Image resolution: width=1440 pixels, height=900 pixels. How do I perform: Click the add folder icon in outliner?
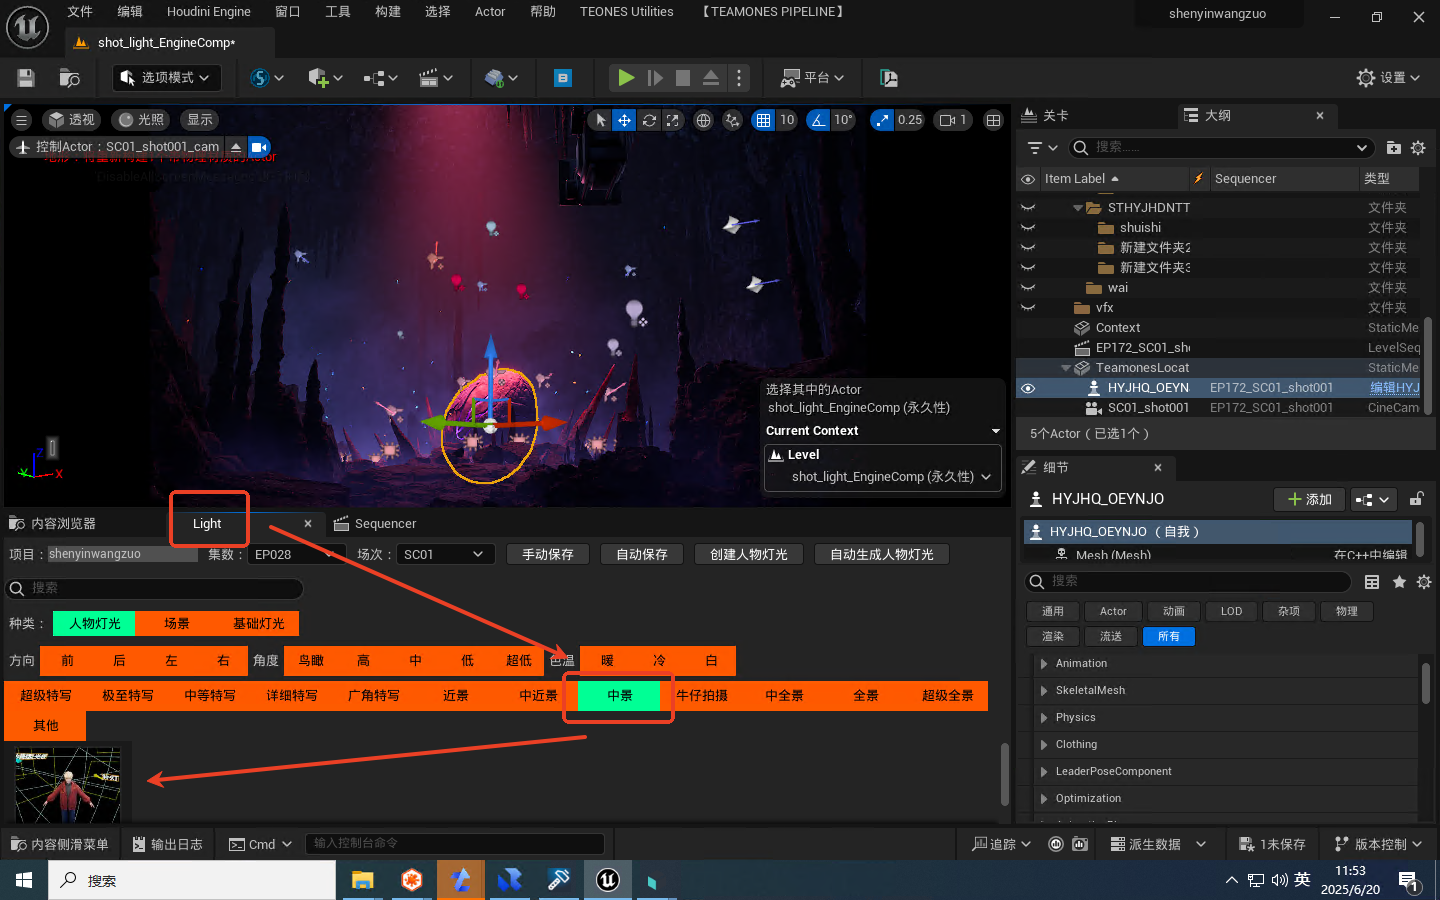(x=1394, y=148)
